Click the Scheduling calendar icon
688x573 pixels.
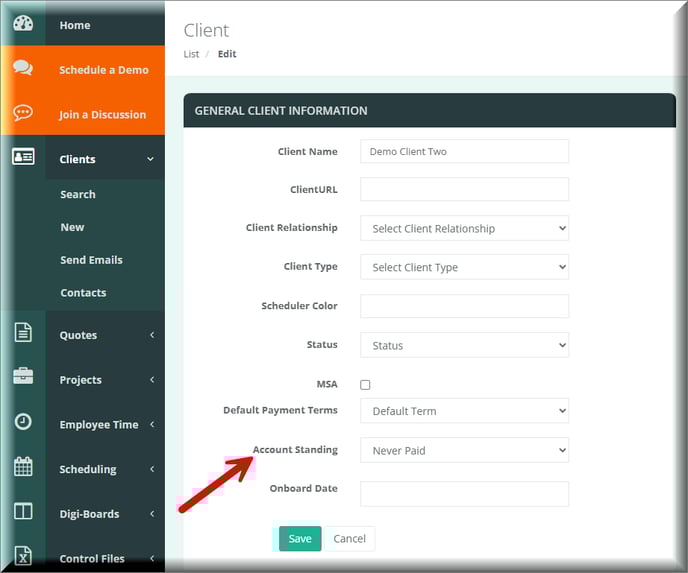click(23, 468)
